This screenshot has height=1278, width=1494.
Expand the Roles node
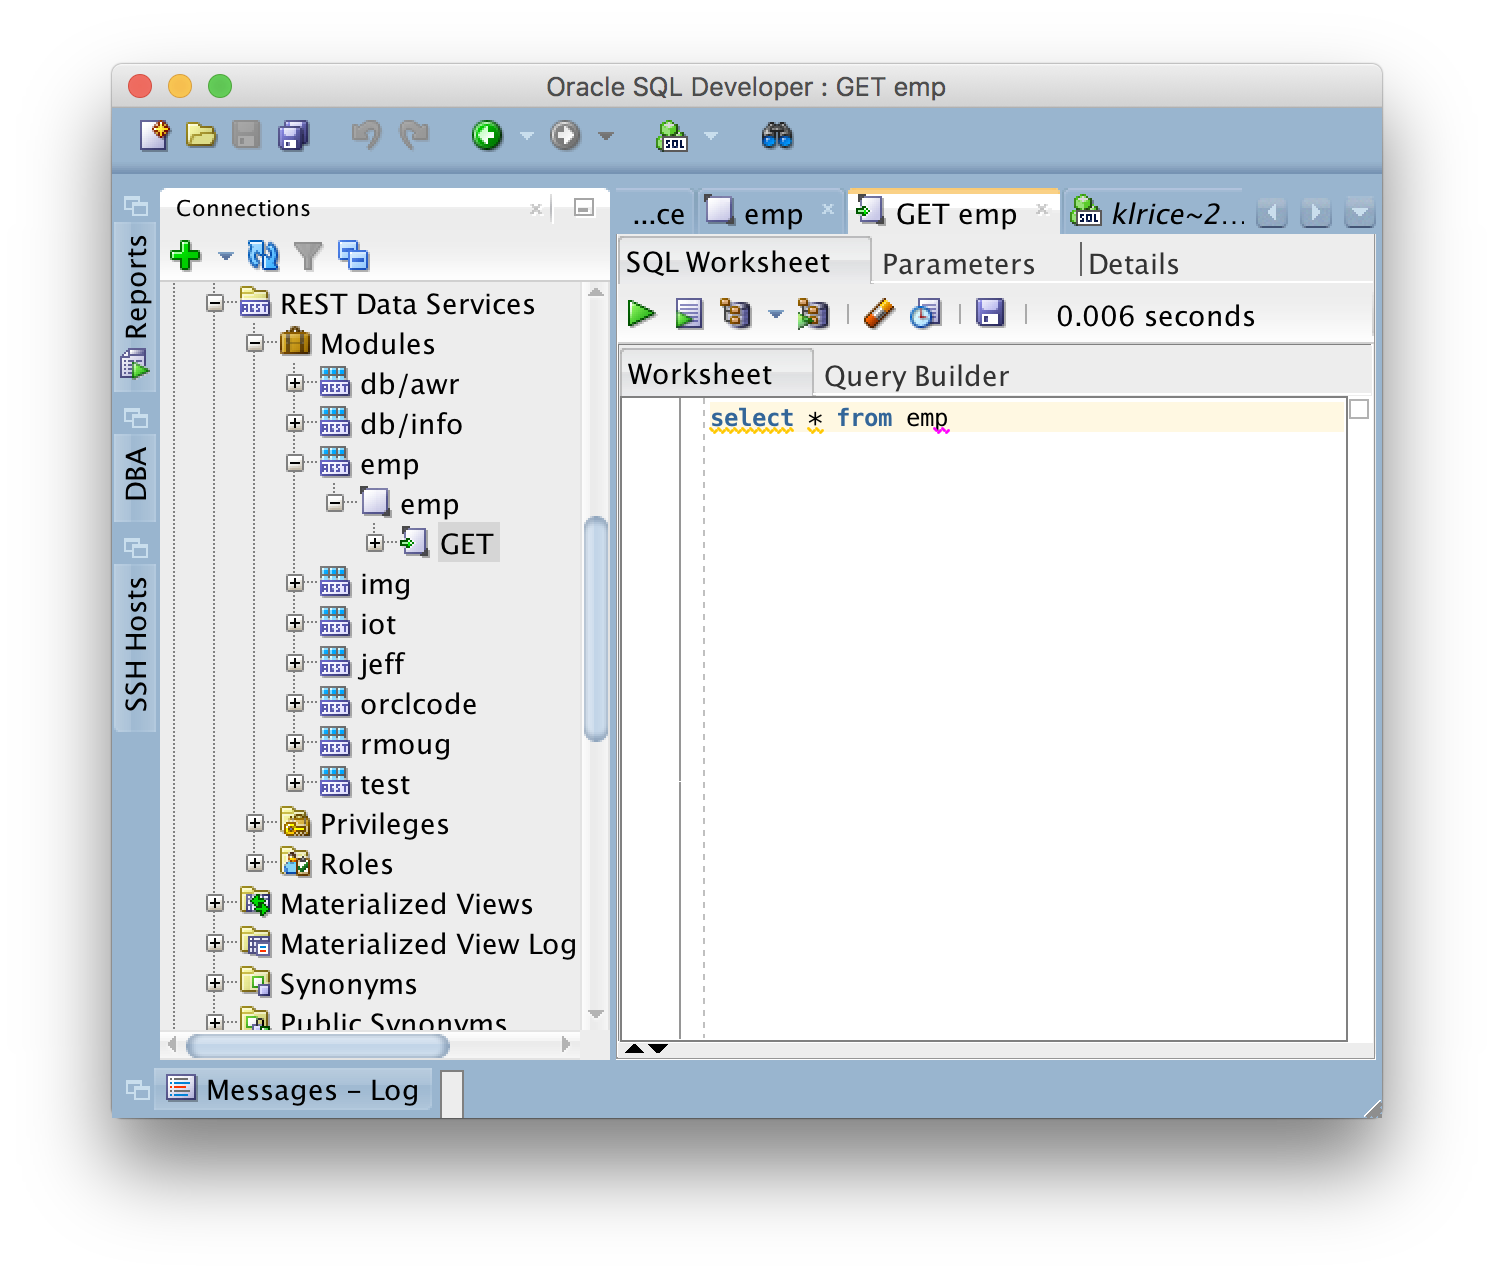[x=255, y=863]
